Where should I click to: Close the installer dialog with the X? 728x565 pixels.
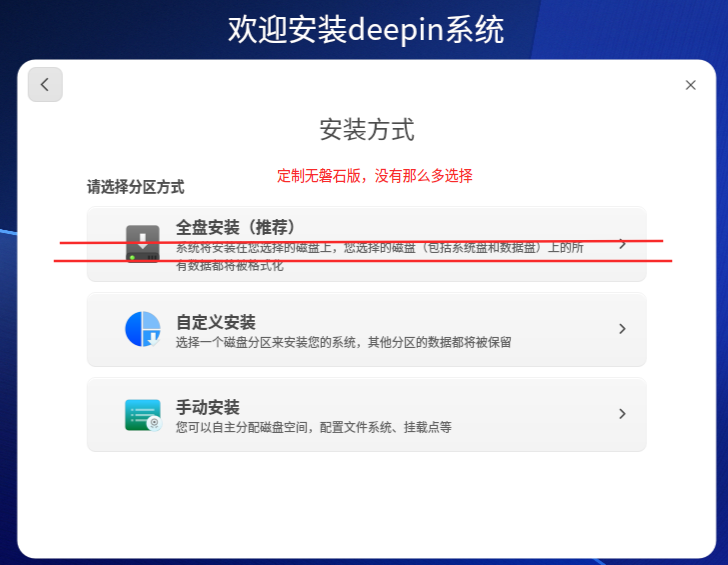(690, 85)
